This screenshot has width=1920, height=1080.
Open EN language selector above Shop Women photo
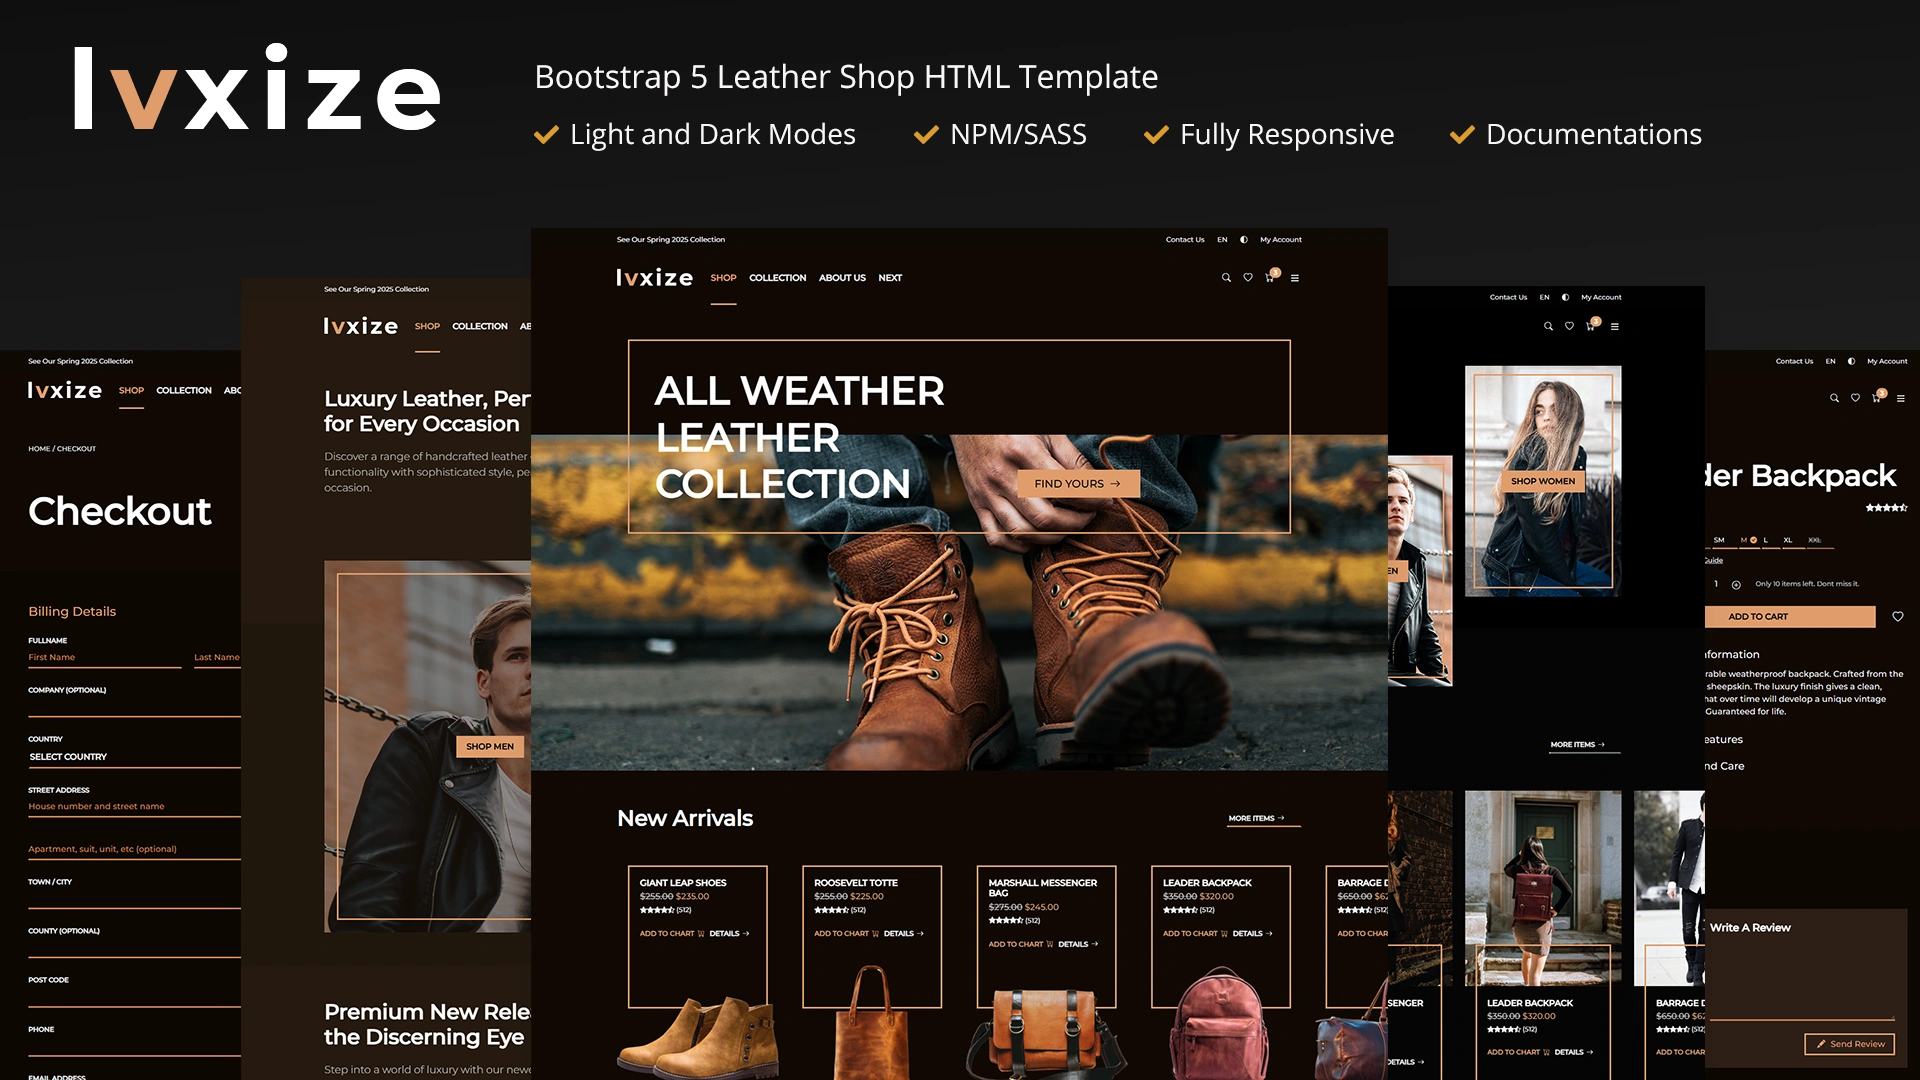[x=1544, y=297]
